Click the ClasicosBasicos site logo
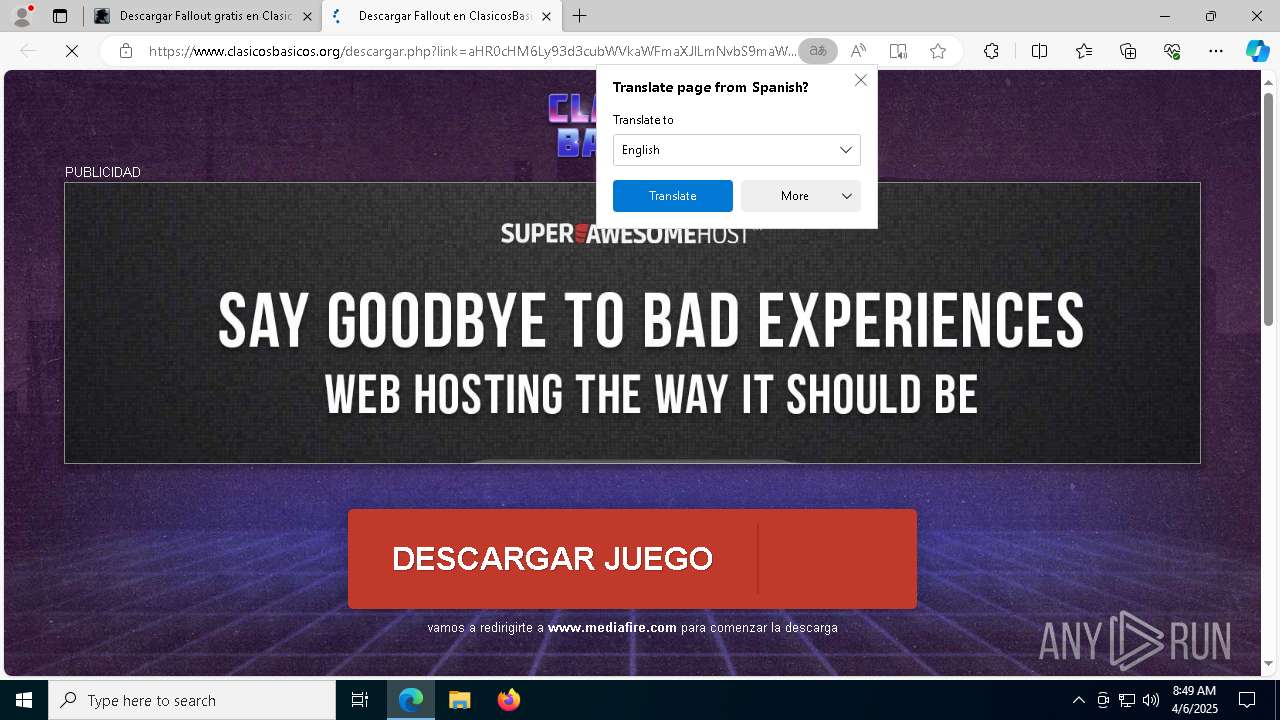Viewport: 1280px width, 720px height. [x=573, y=125]
